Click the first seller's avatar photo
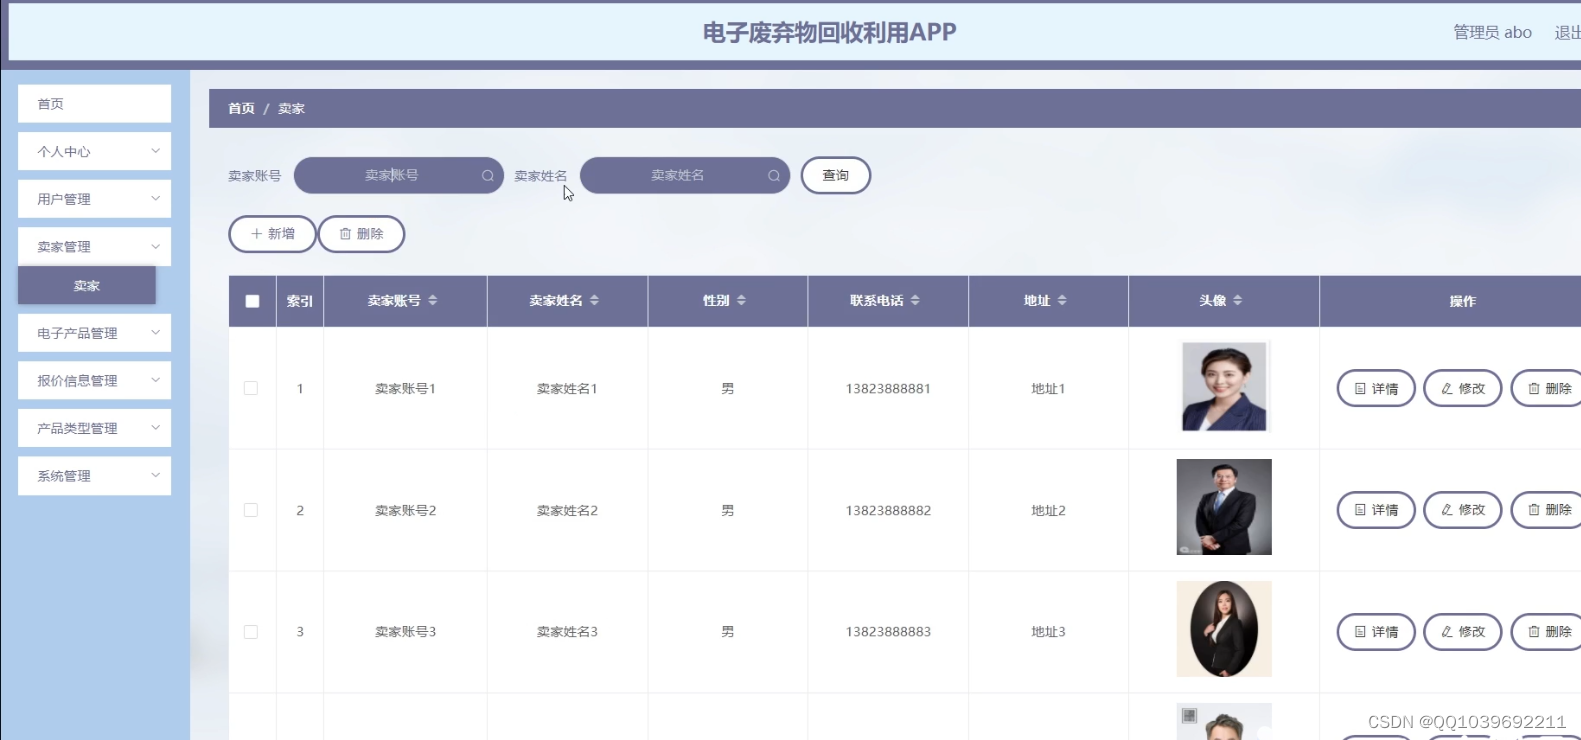The image size is (1581, 740). [1224, 386]
